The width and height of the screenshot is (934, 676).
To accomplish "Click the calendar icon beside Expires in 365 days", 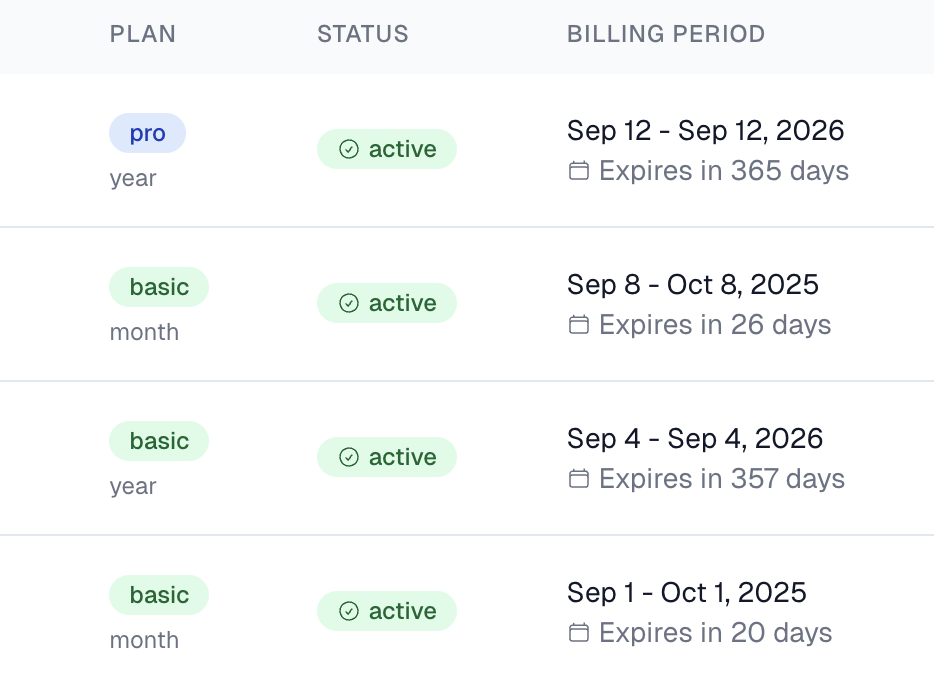I will (x=578, y=171).
